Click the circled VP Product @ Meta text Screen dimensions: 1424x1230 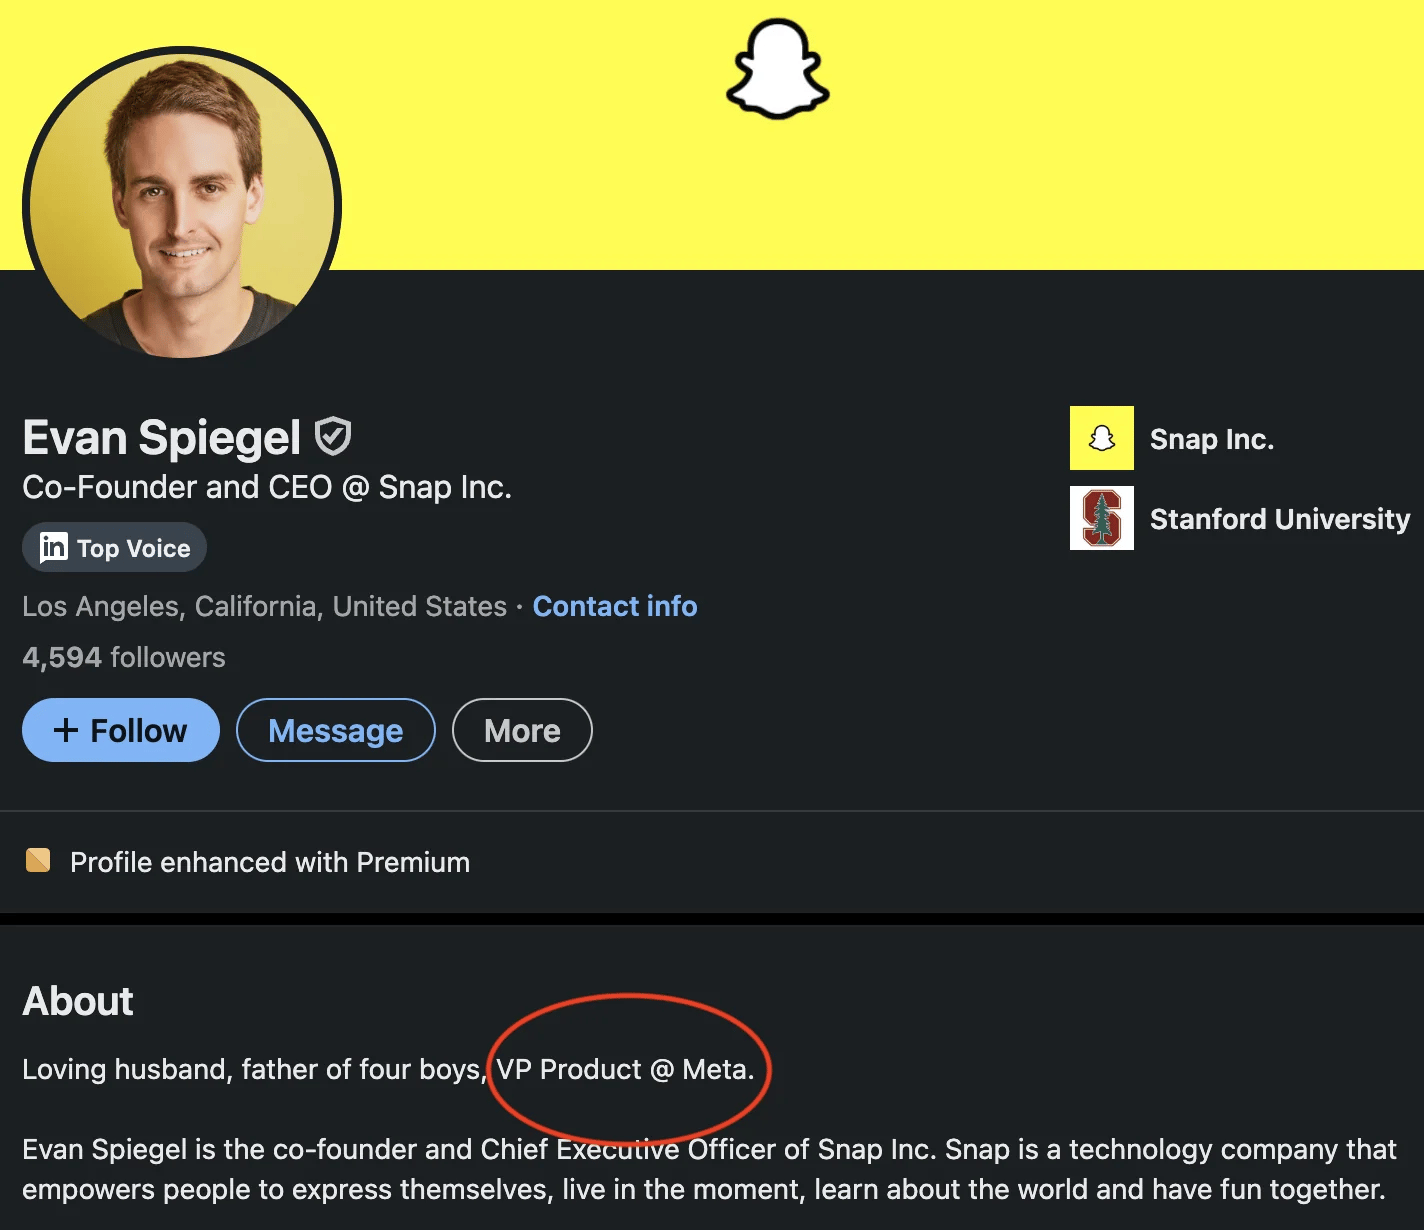(625, 1069)
